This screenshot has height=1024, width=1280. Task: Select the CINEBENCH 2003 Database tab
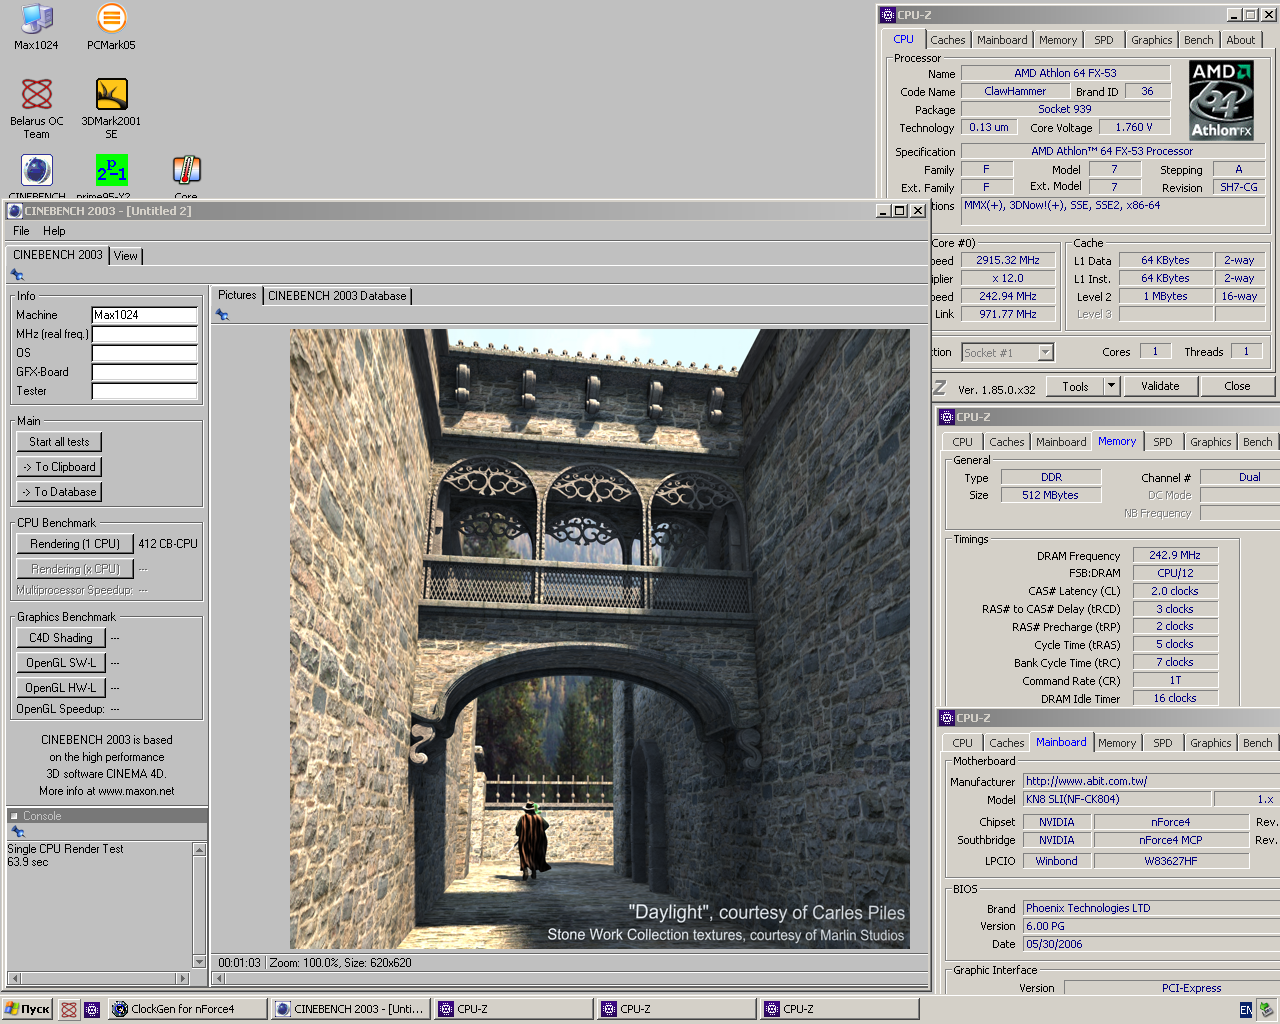point(337,296)
